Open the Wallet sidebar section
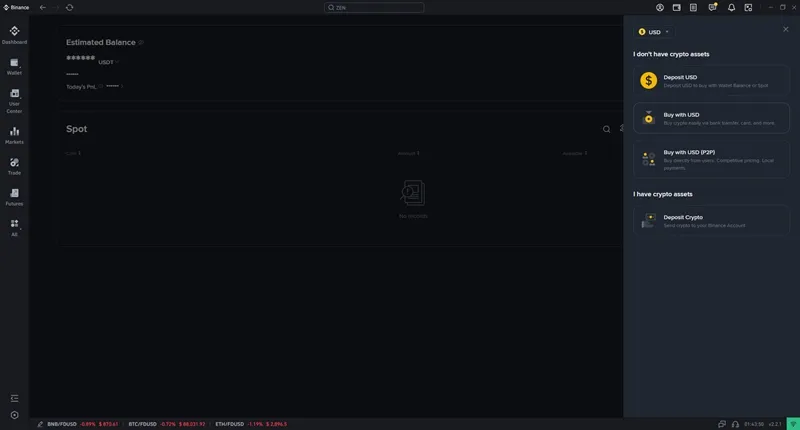The width and height of the screenshot is (800, 430). click(x=14, y=66)
